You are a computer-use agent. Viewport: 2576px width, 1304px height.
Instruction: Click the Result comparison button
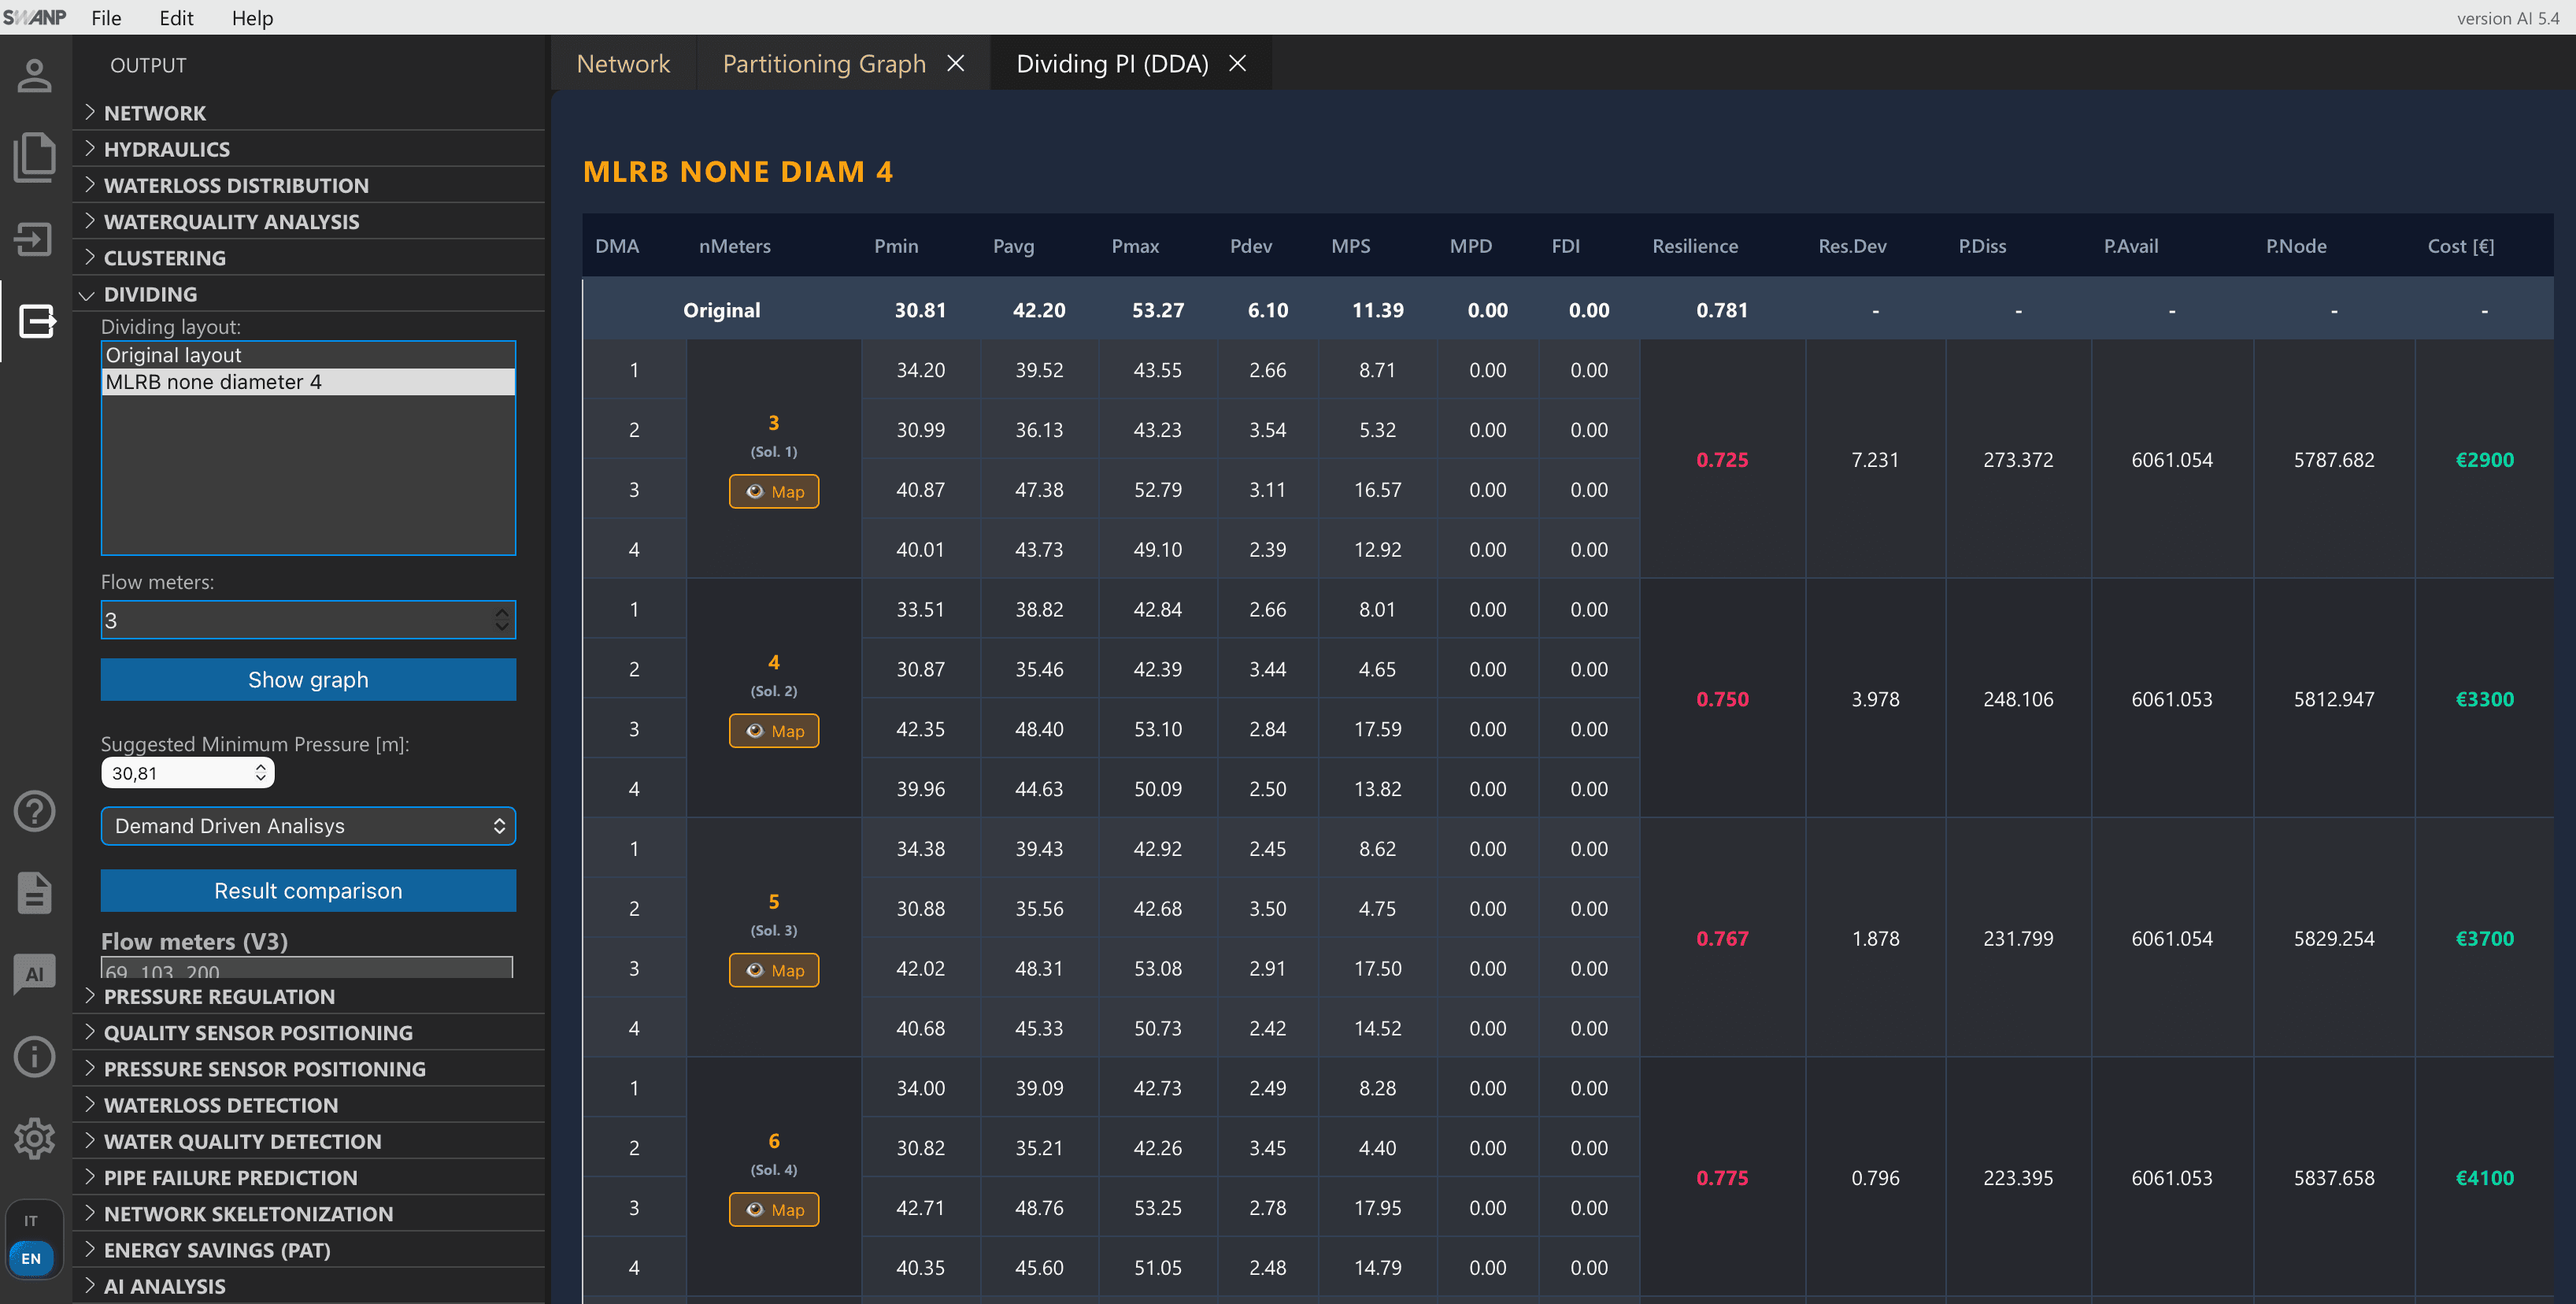(308, 890)
